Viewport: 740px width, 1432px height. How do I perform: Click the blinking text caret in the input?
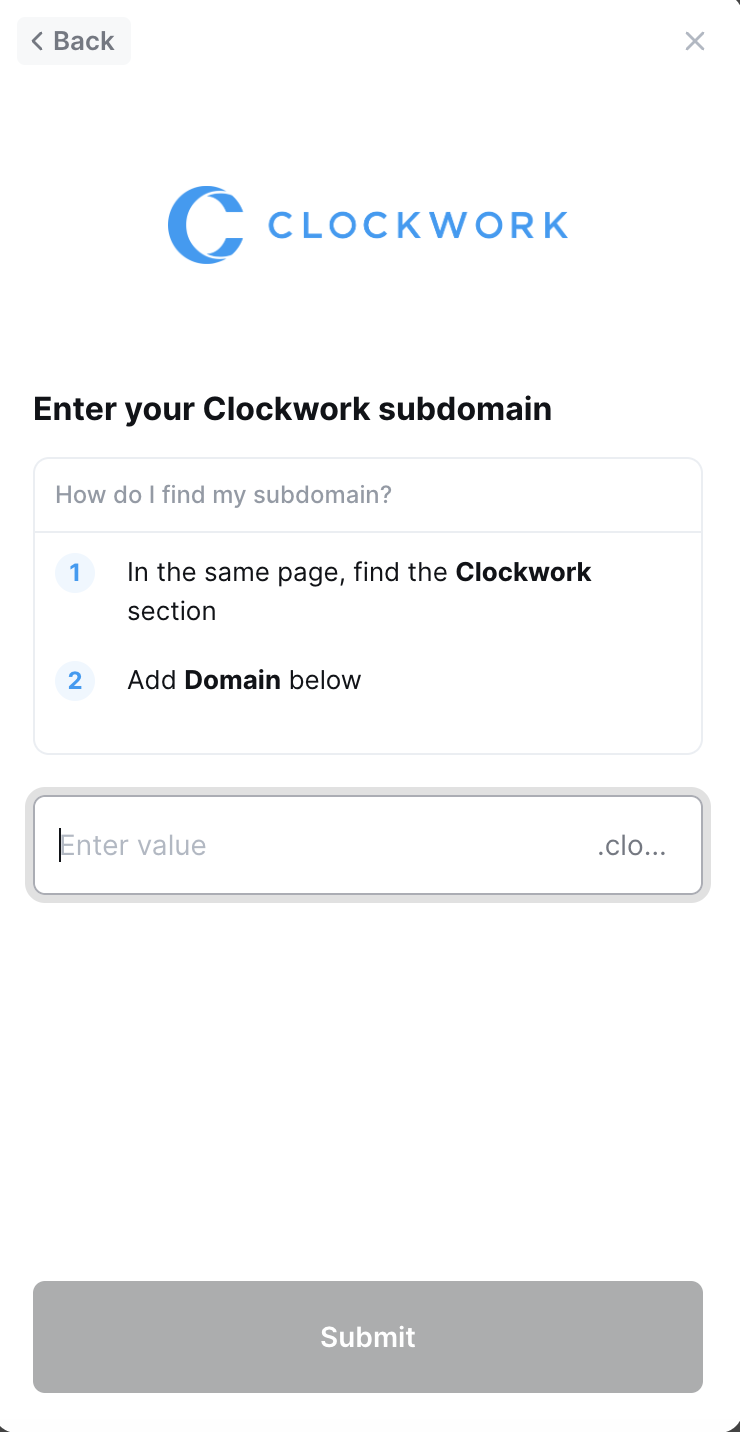(60, 846)
